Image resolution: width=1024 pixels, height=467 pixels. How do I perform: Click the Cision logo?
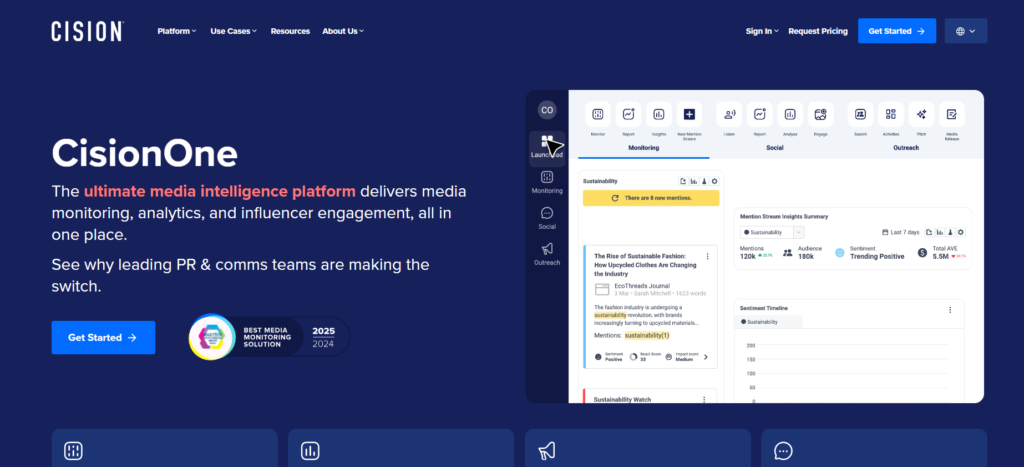[x=87, y=31]
